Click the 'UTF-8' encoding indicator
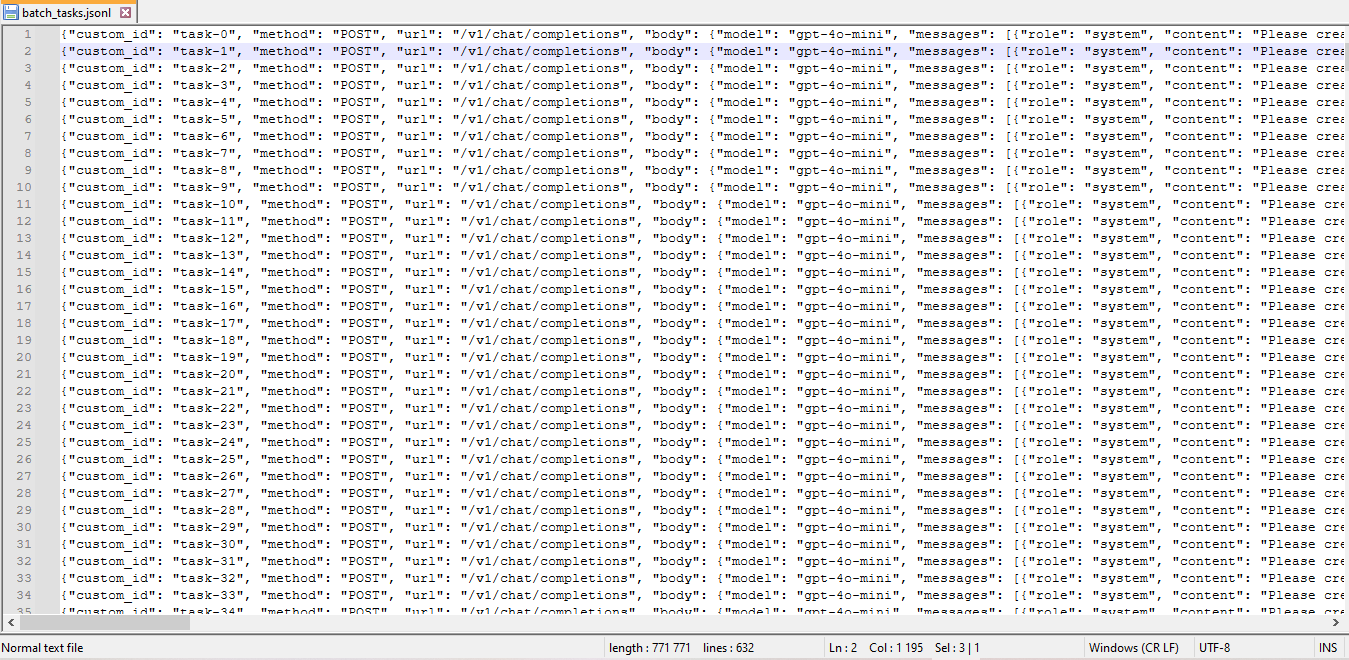The image size is (1349, 660). [1216, 648]
